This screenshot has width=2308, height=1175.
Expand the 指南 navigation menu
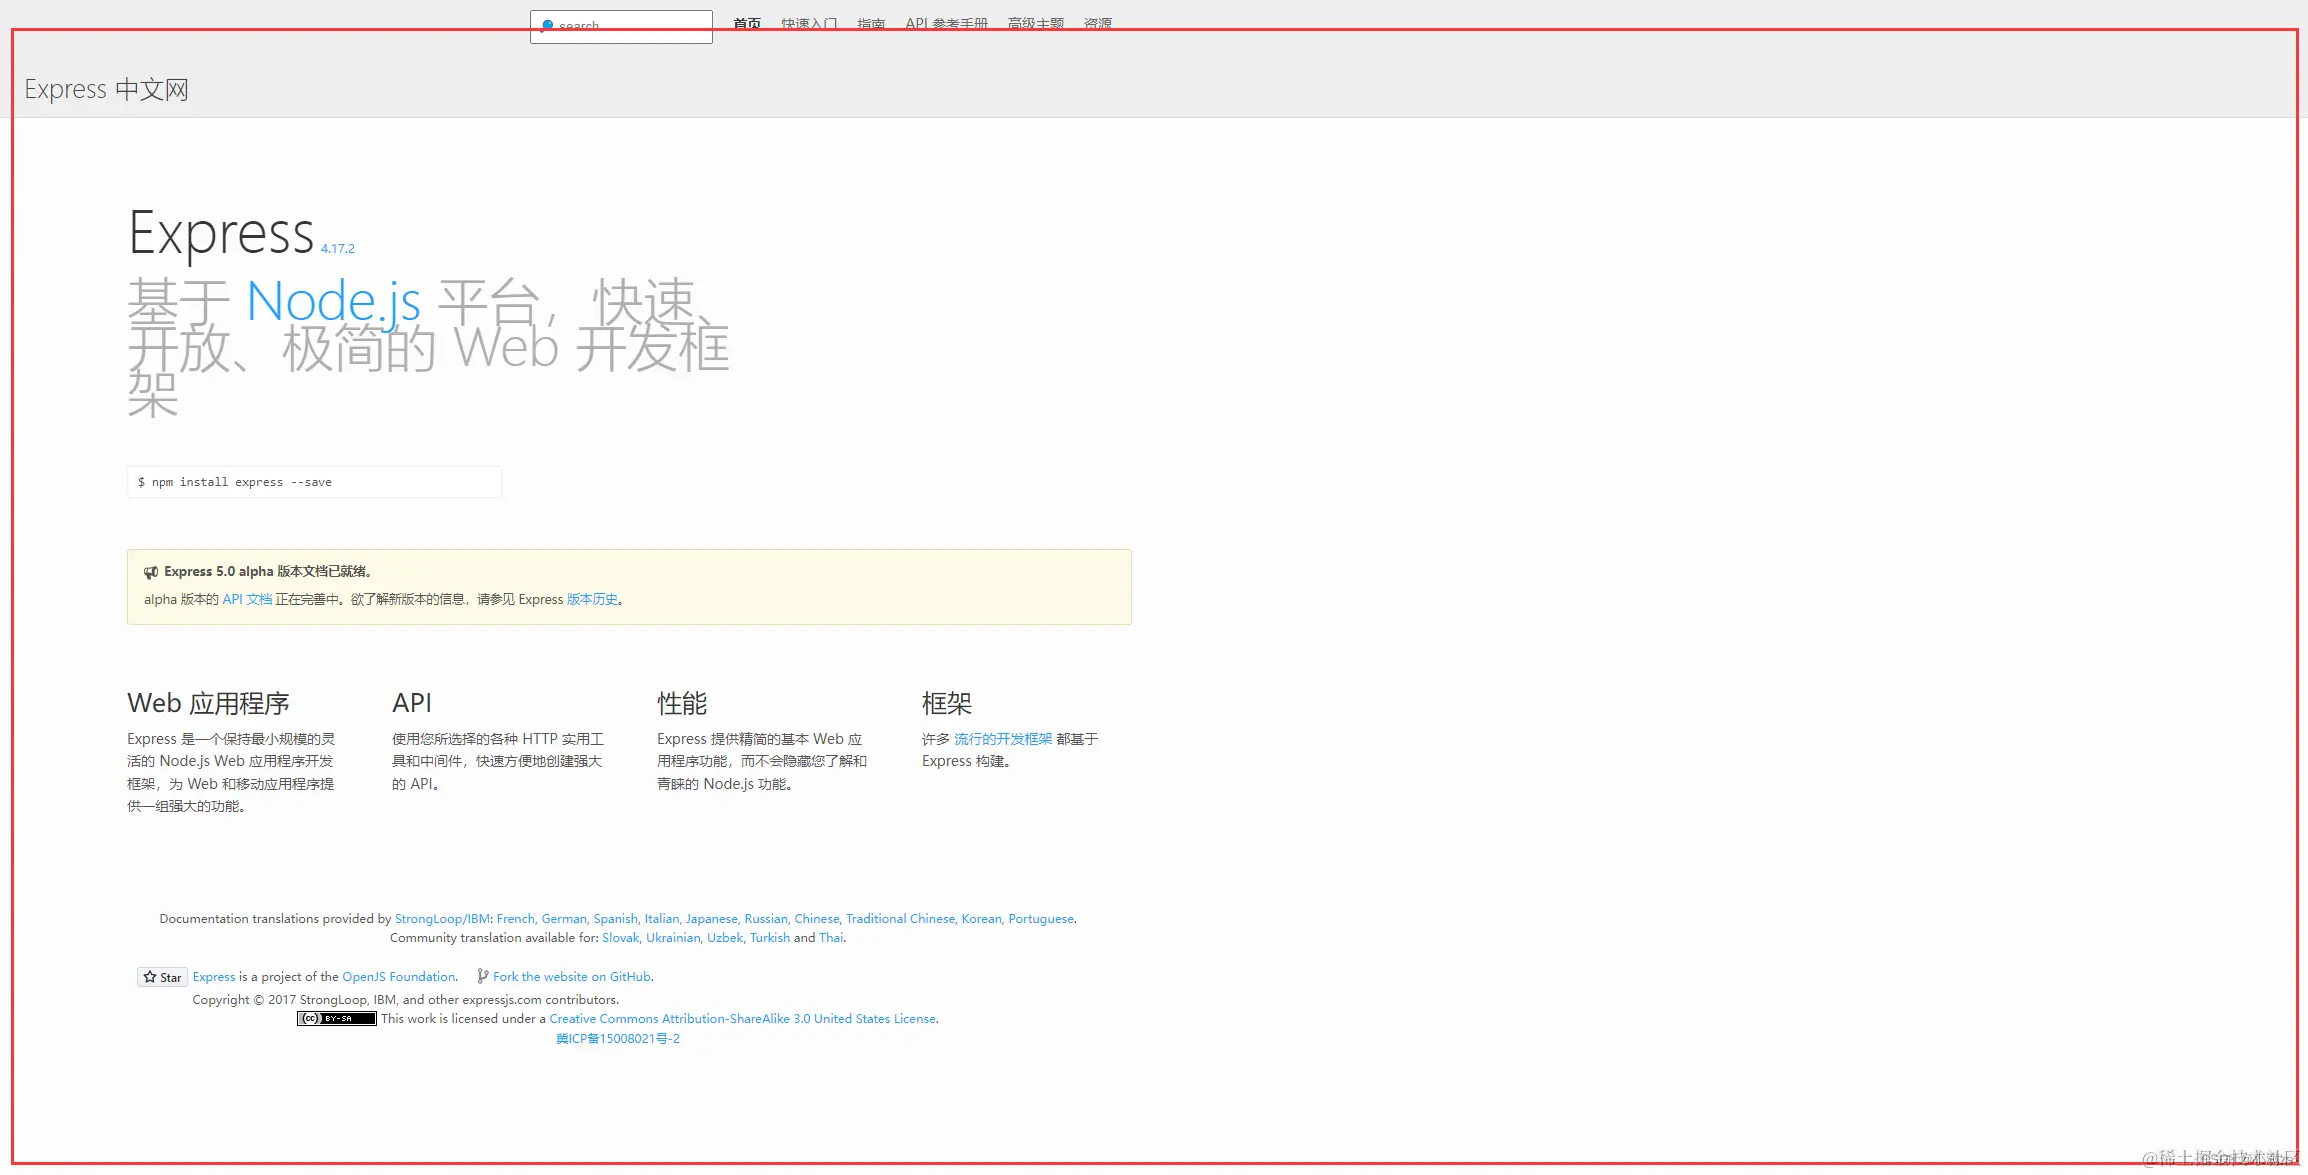870,22
